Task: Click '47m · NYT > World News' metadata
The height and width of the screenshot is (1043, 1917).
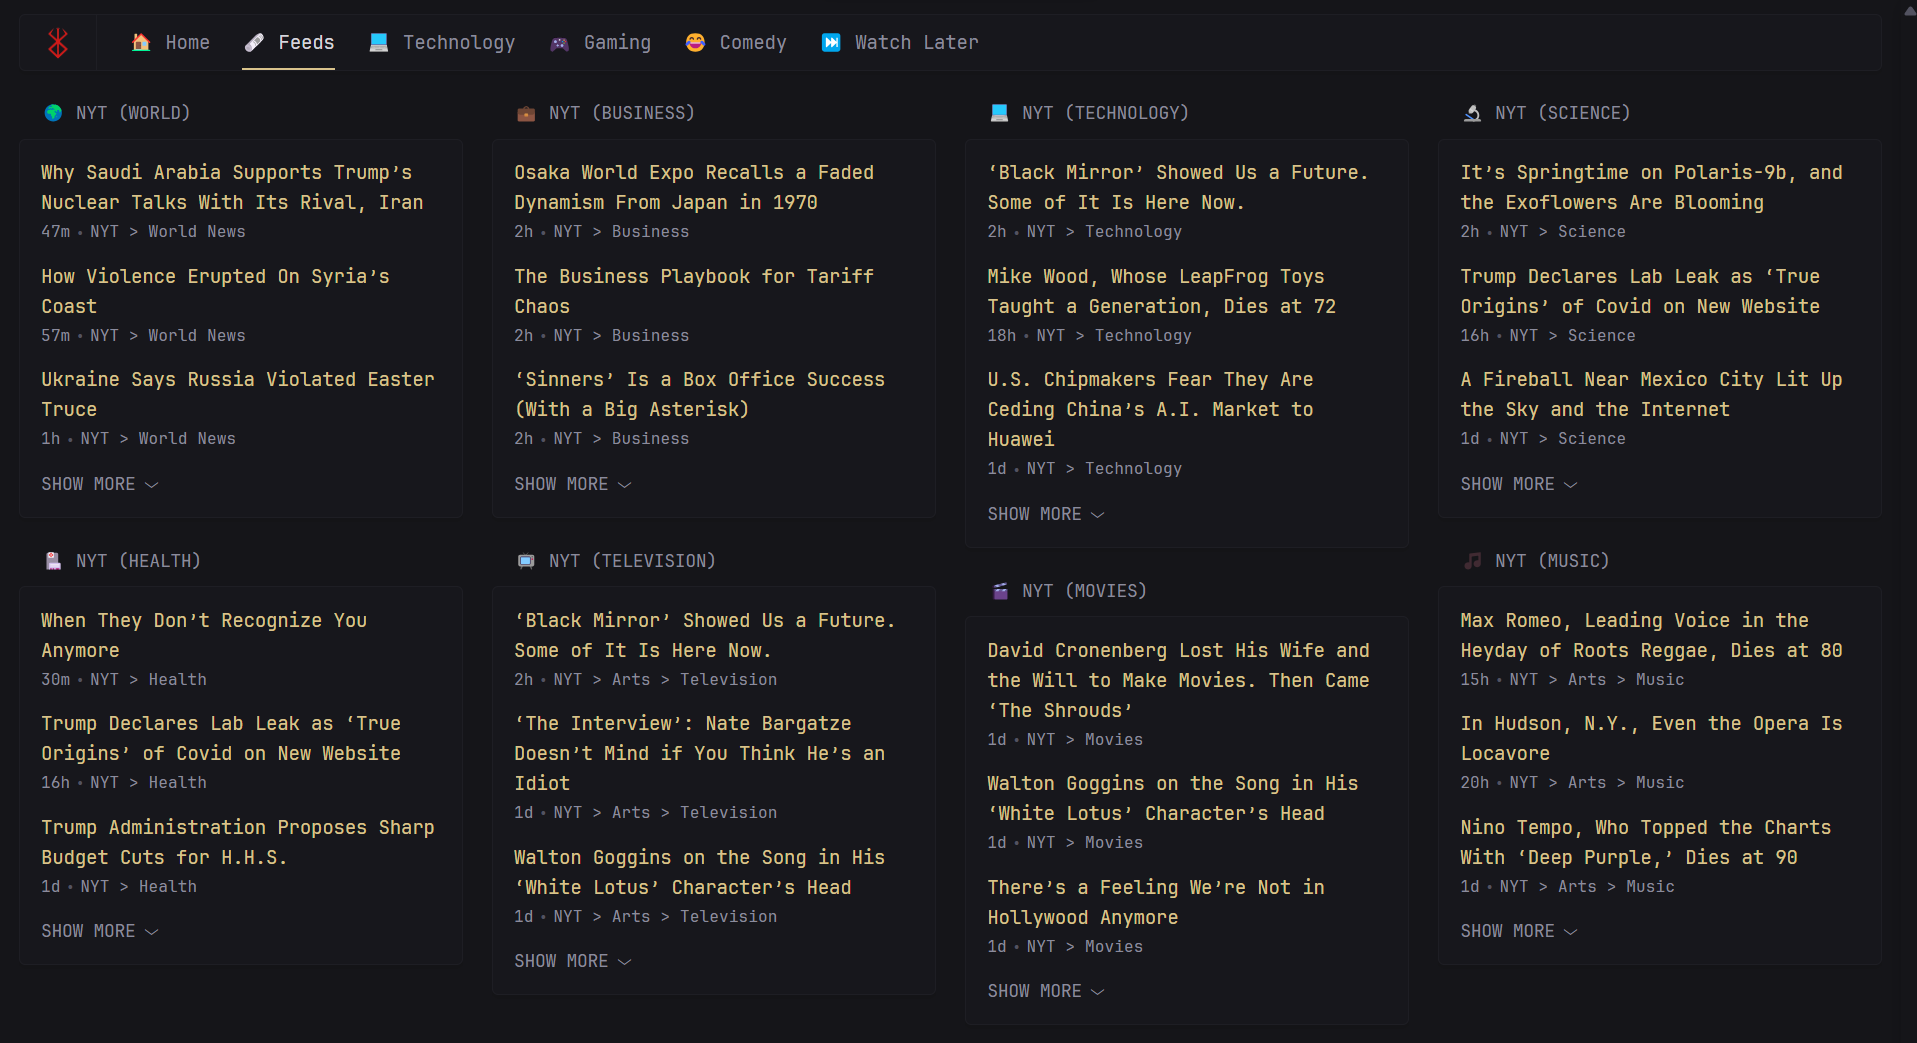Action: [x=143, y=232]
